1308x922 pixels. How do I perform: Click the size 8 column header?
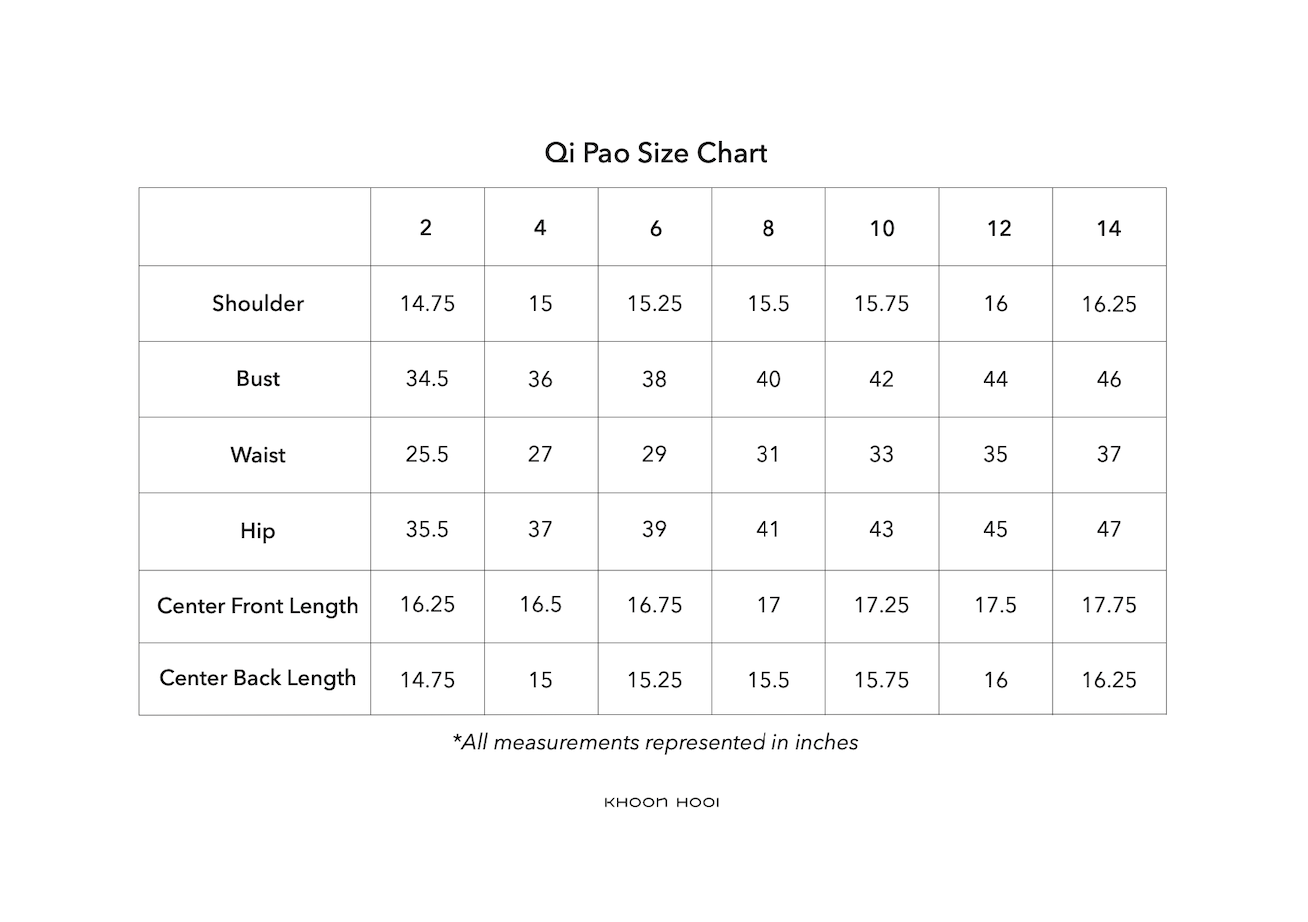coord(768,228)
